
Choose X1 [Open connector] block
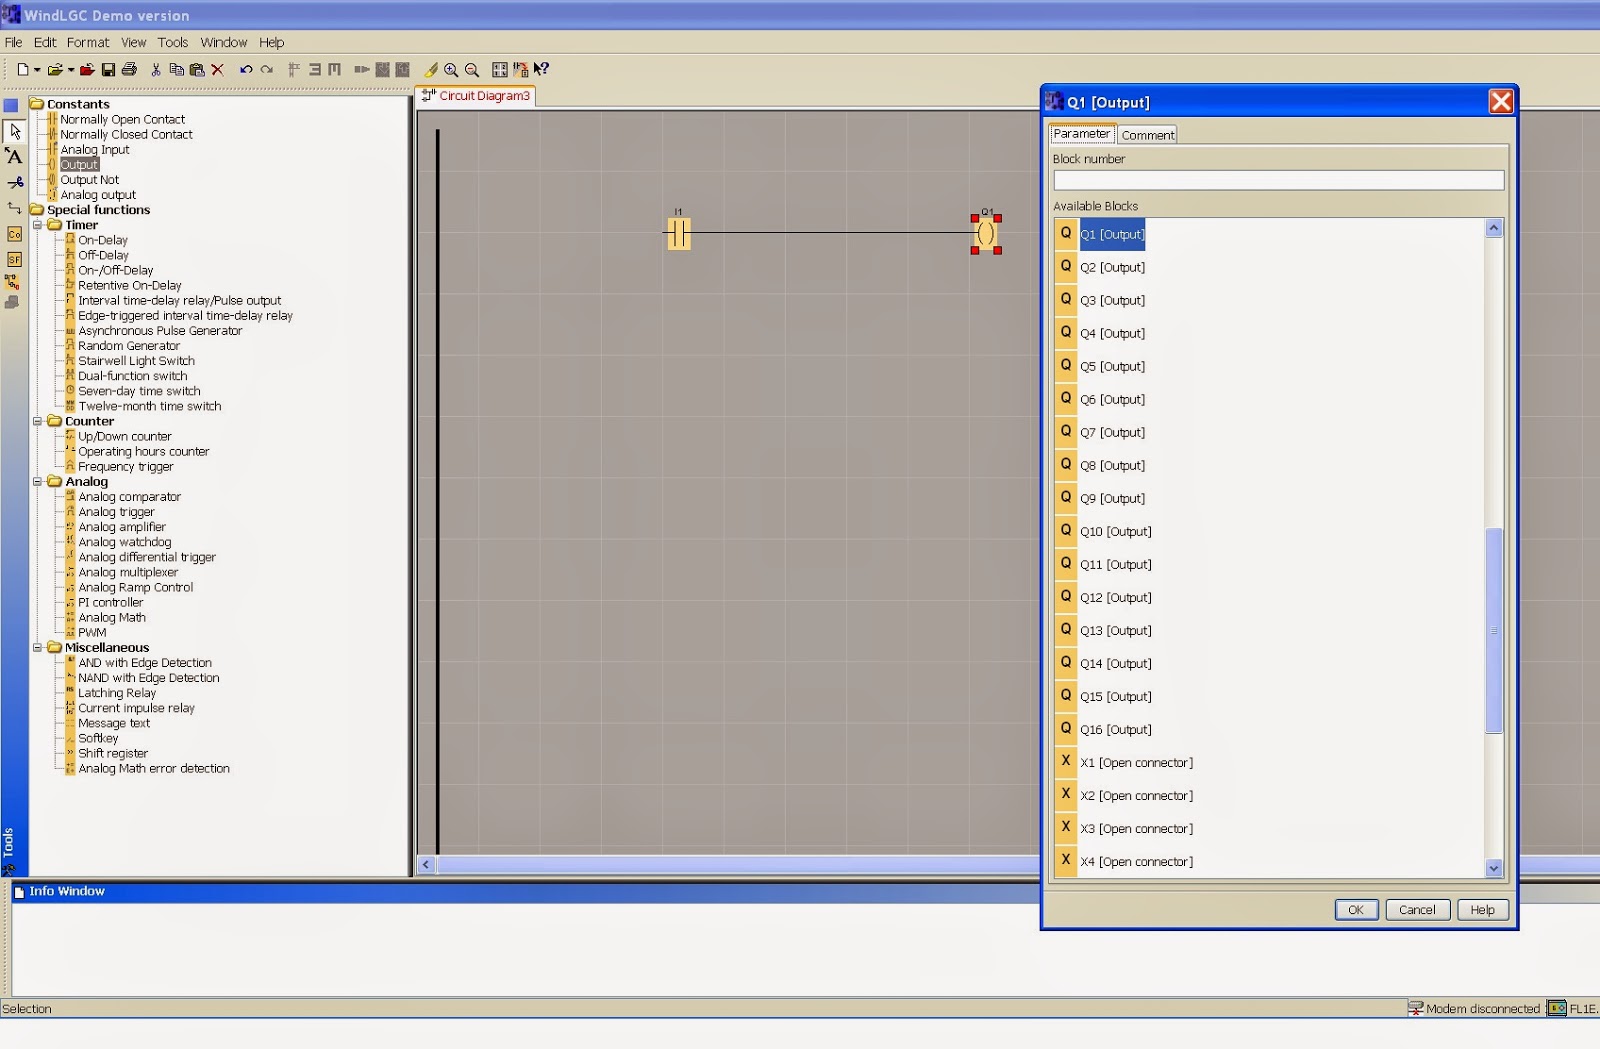[1137, 761]
